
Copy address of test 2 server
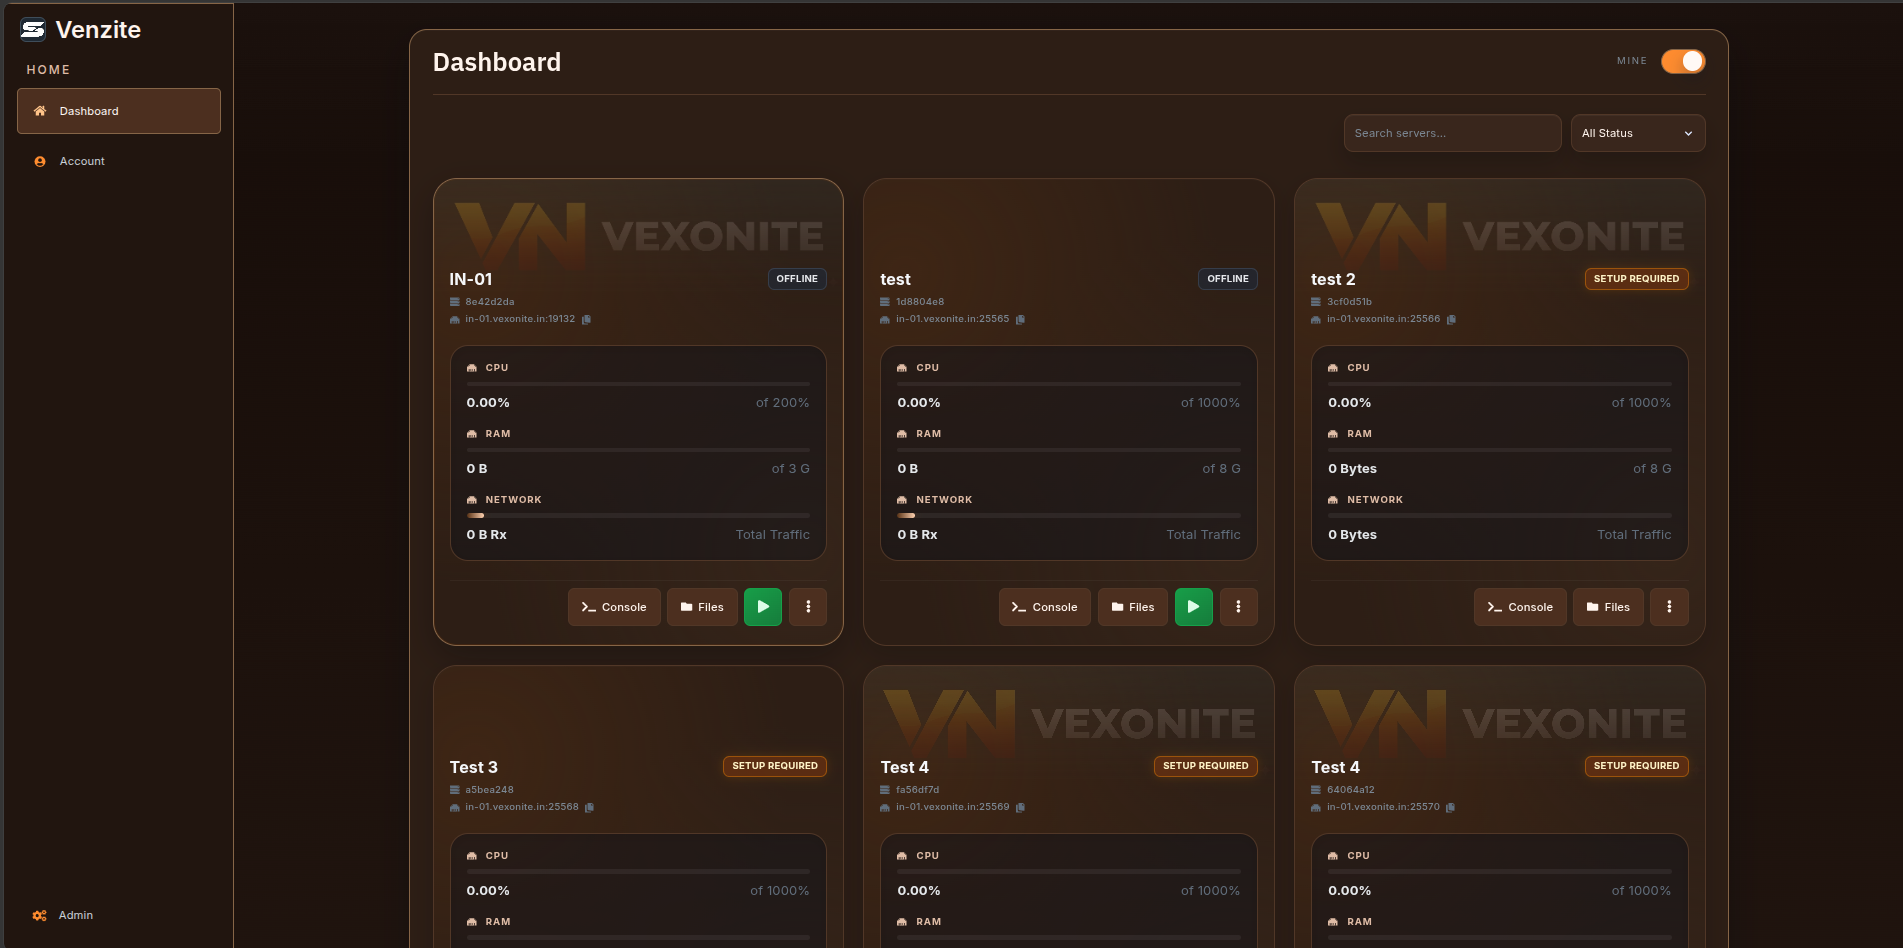pos(1451,320)
